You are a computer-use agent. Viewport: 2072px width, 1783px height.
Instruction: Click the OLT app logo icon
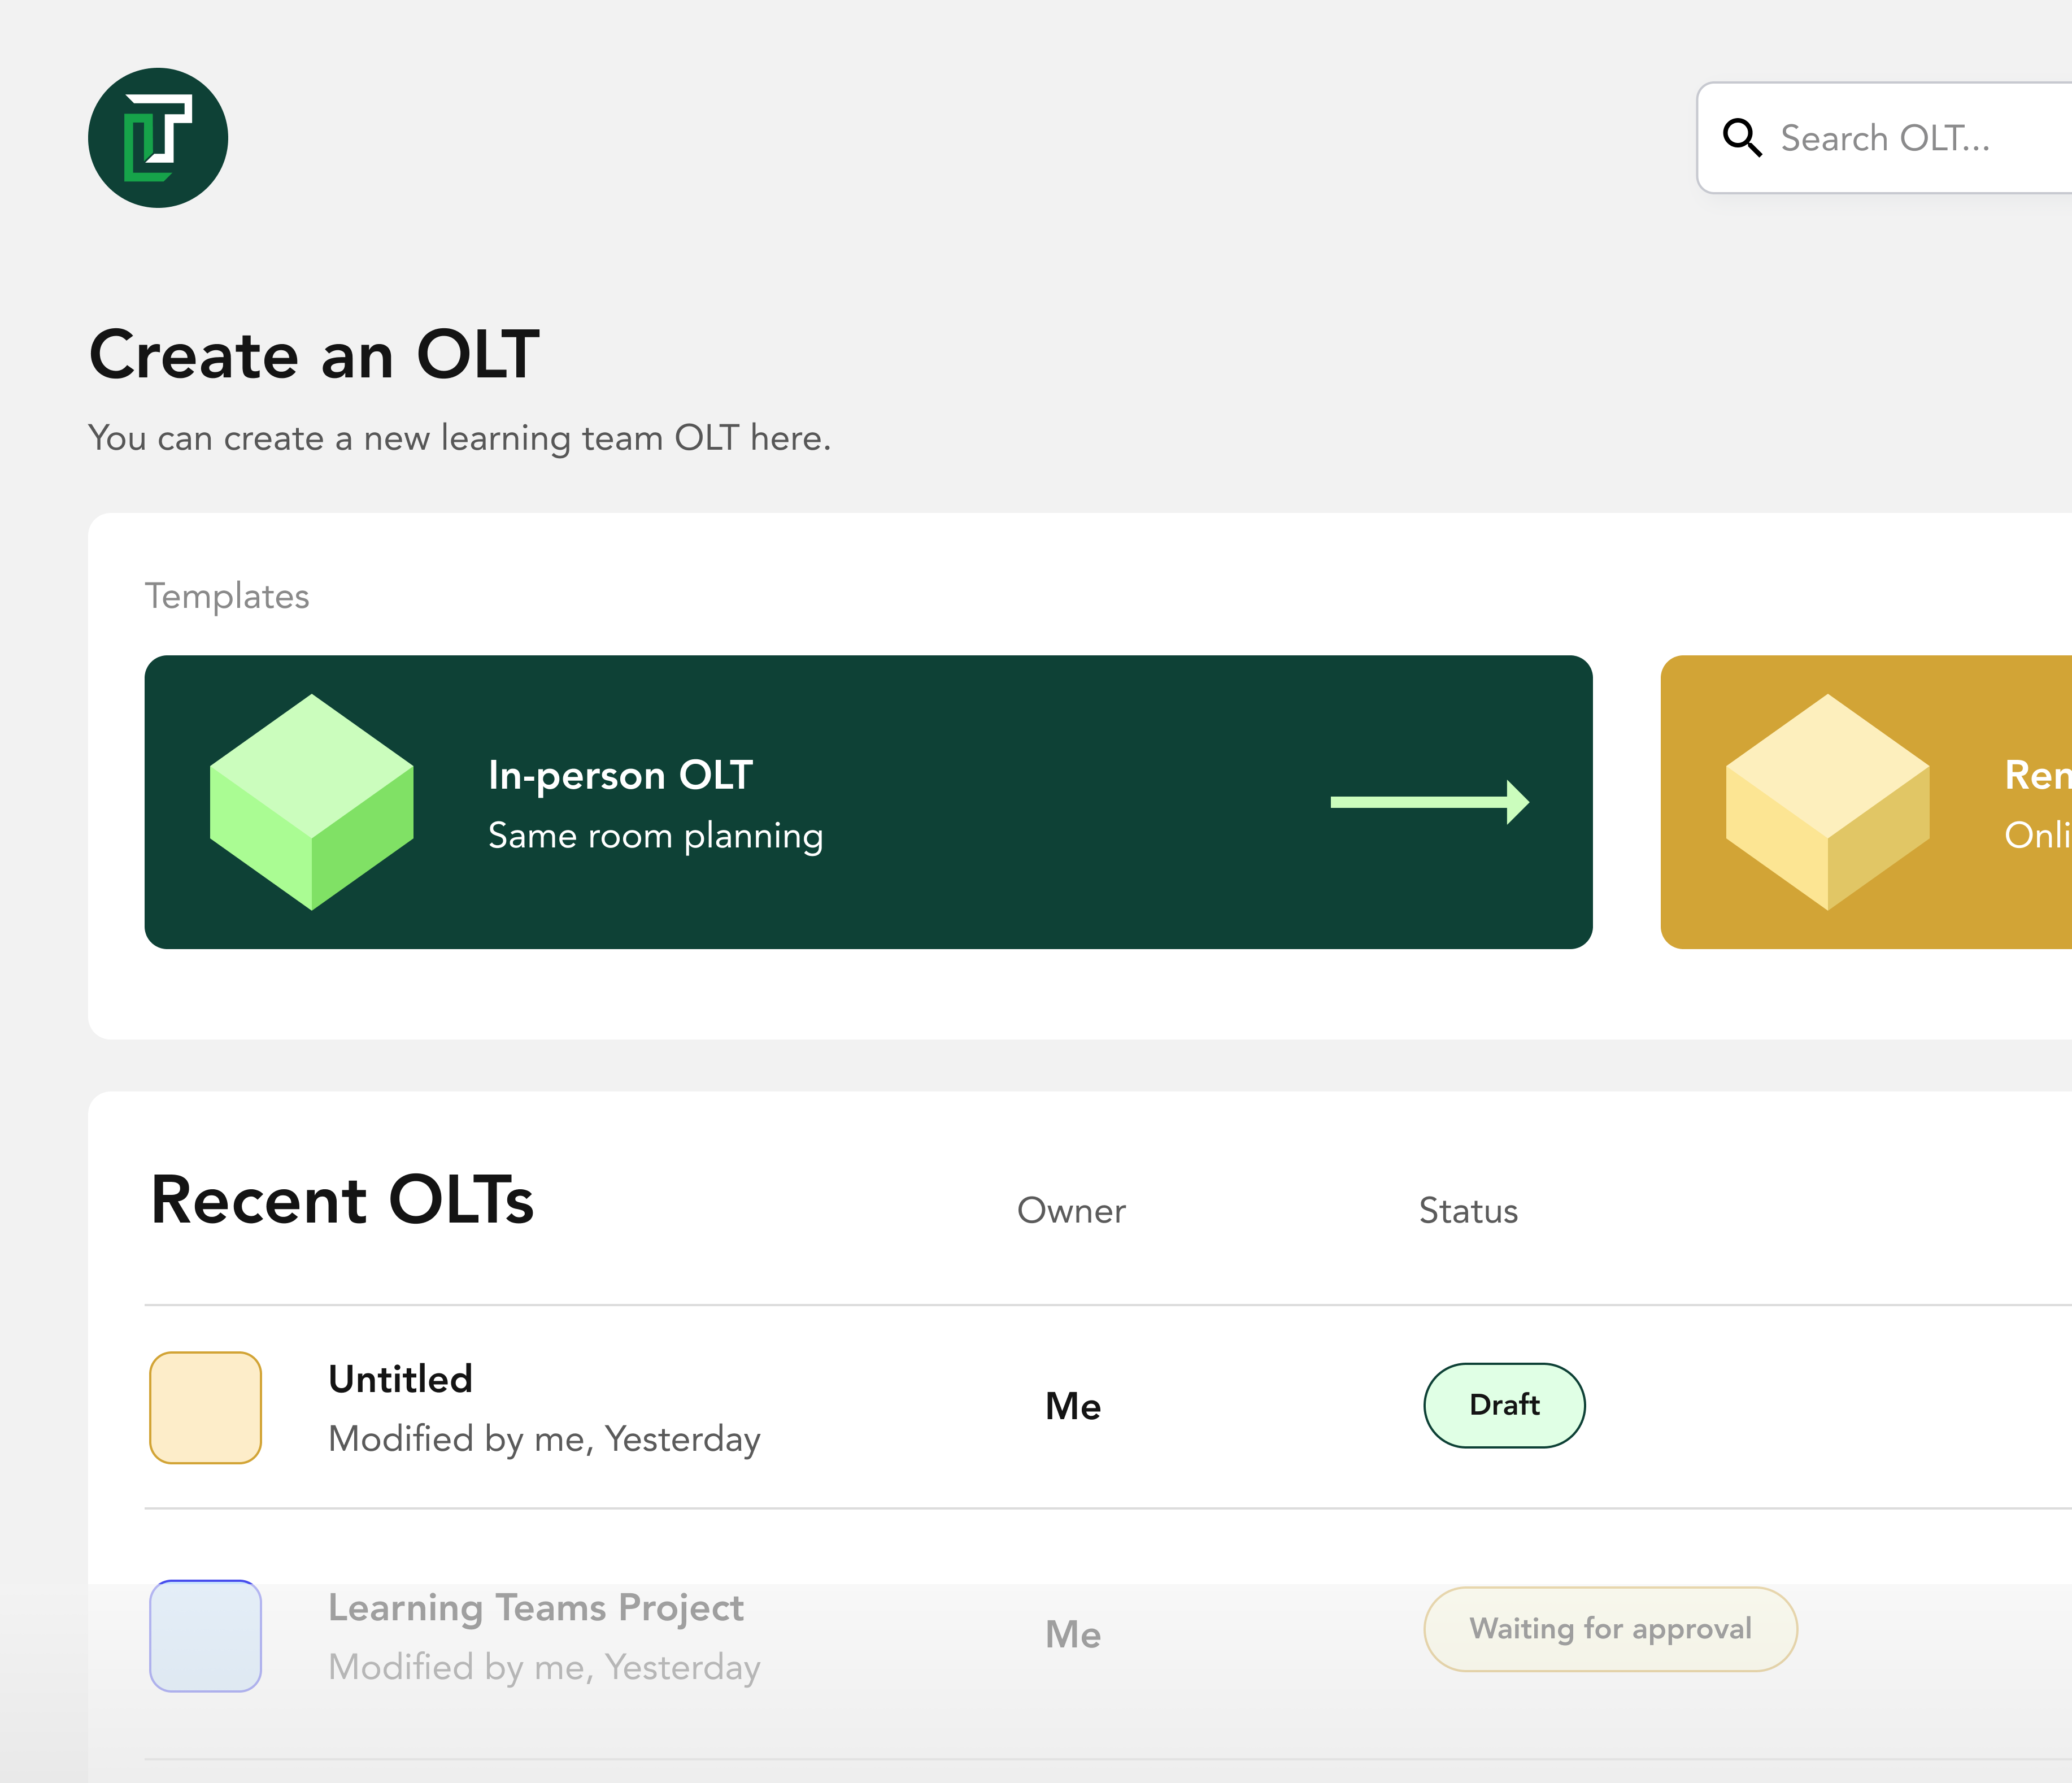[158, 139]
